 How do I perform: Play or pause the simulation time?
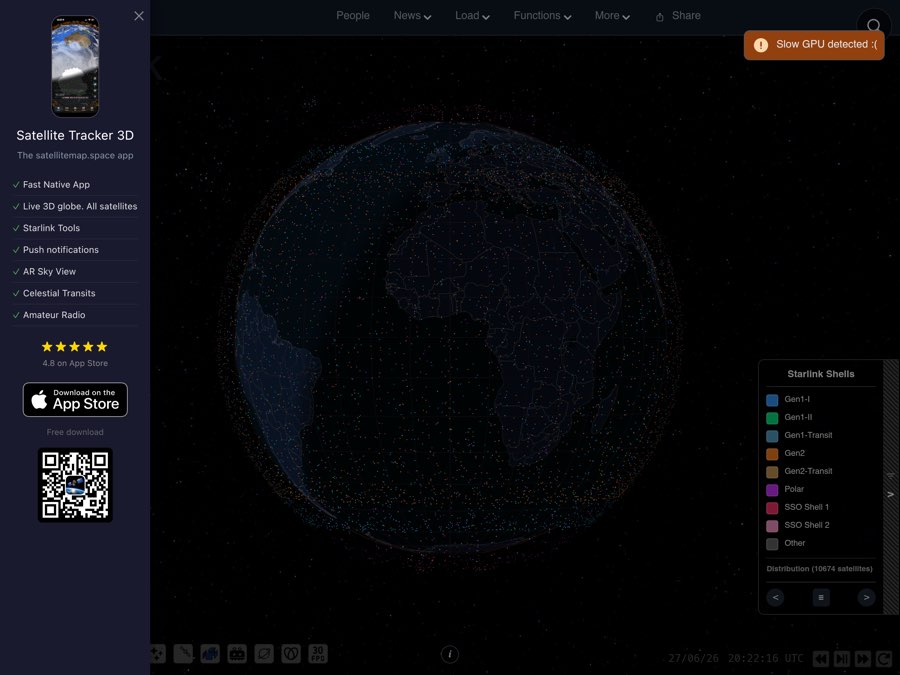842,658
